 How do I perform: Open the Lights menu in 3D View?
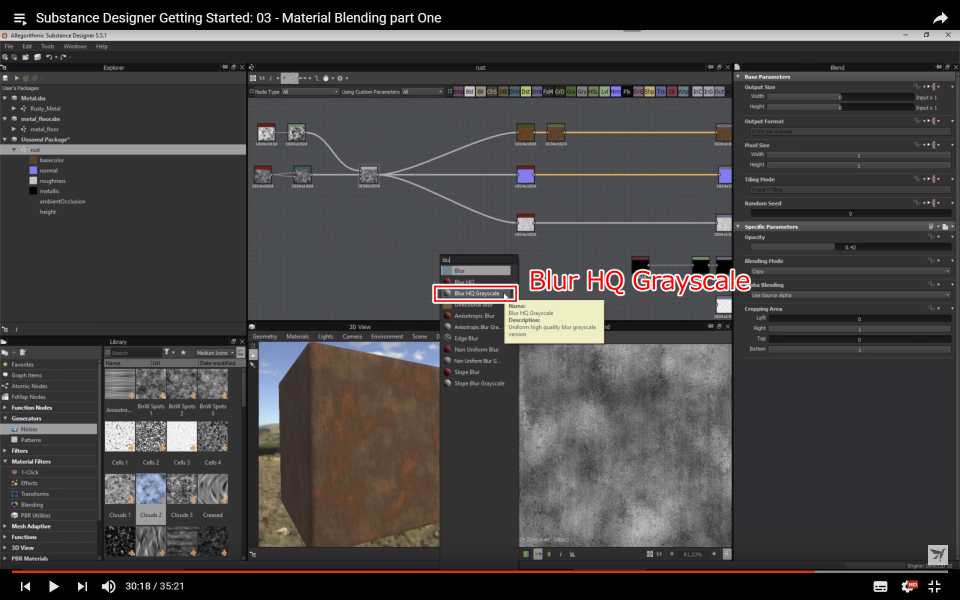[325, 337]
